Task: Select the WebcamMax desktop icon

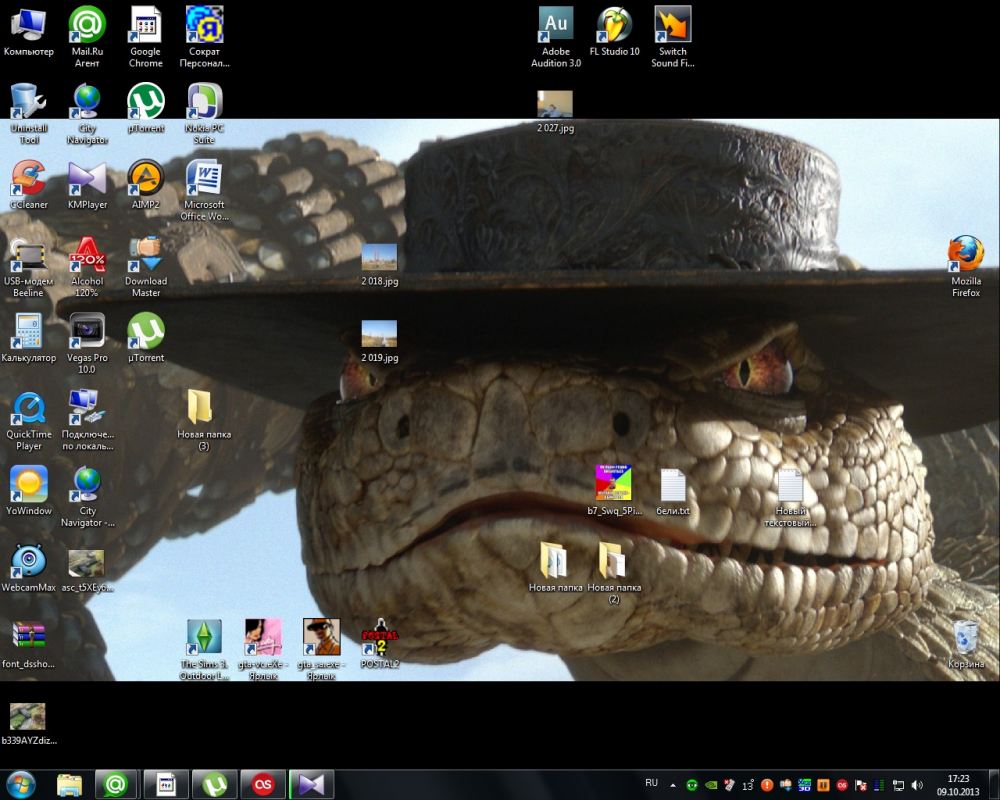Action: 29,568
